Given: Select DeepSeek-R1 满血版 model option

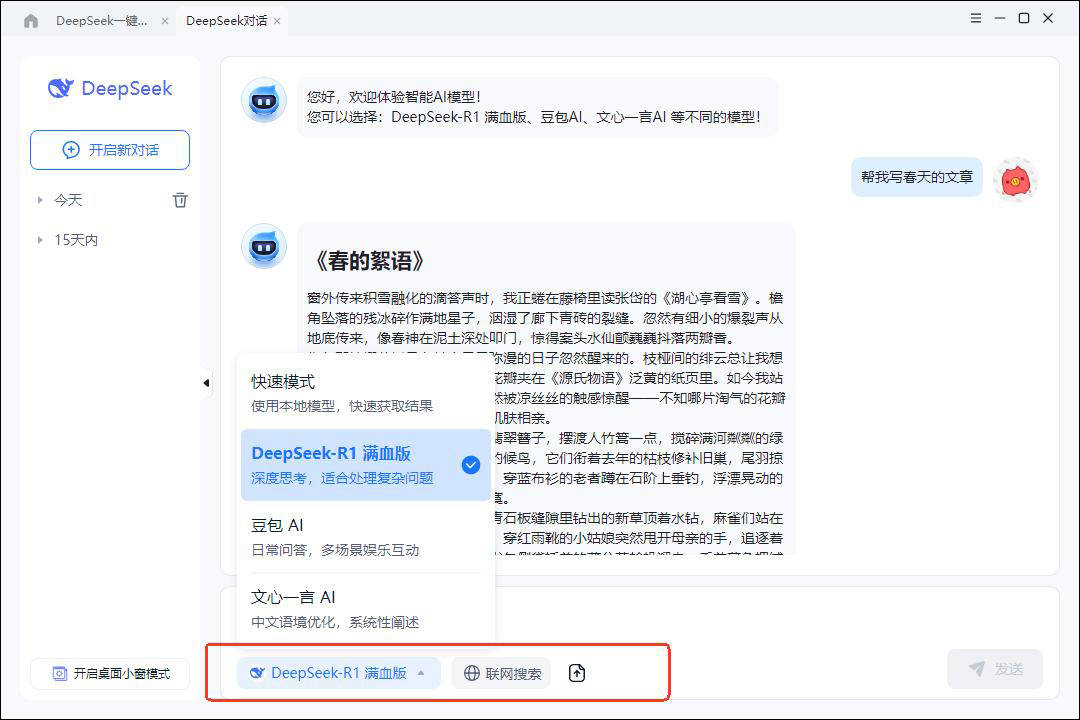Looking at the screenshot, I should [x=365, y=464].
